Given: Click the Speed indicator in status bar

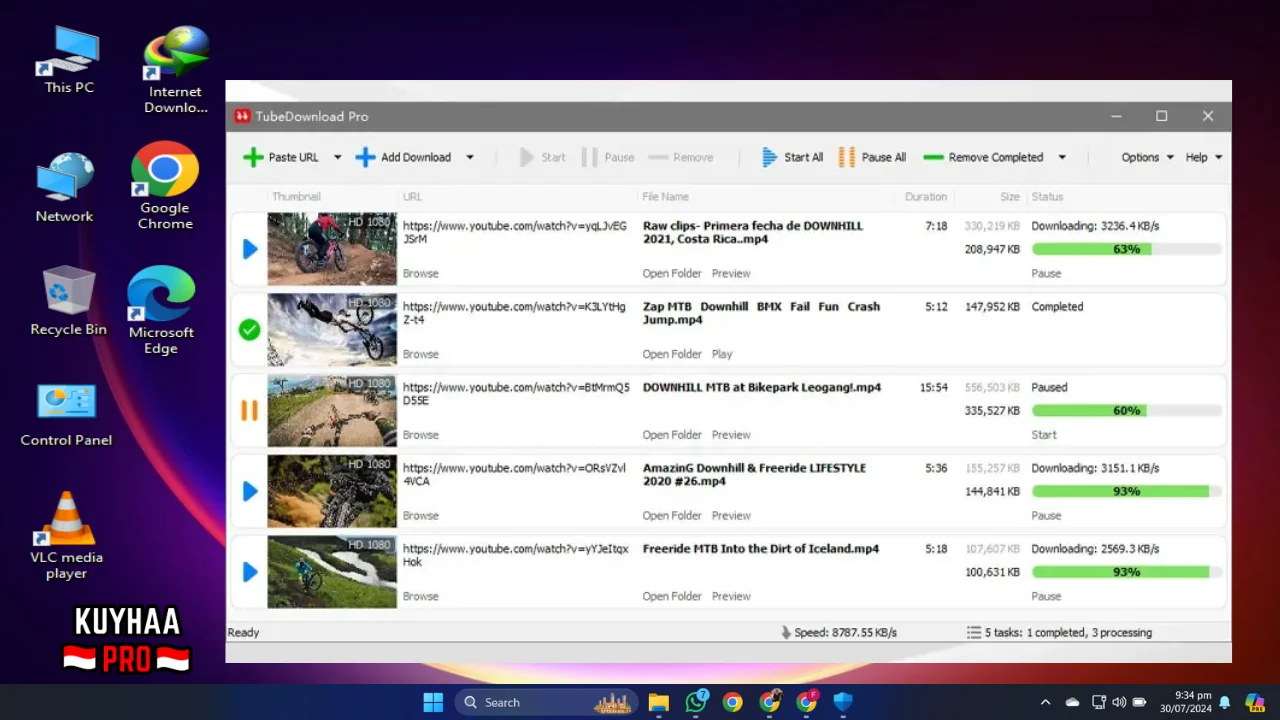Looking at the screenshot, I should (x=838, y=632).
